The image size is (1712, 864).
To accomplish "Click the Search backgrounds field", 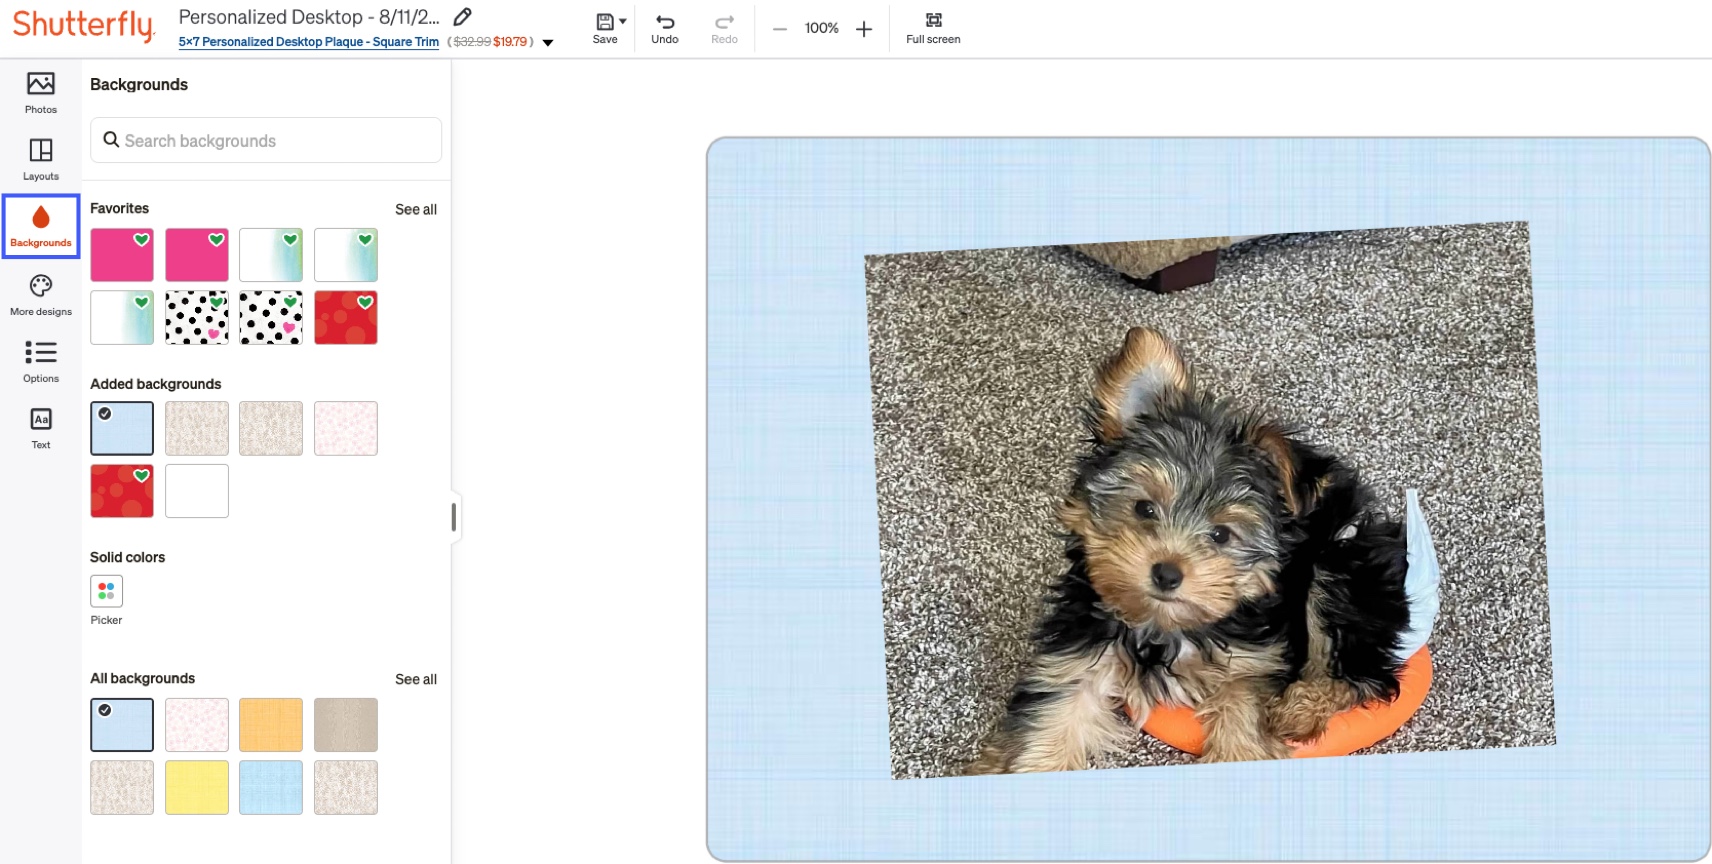I will (266, 140).
